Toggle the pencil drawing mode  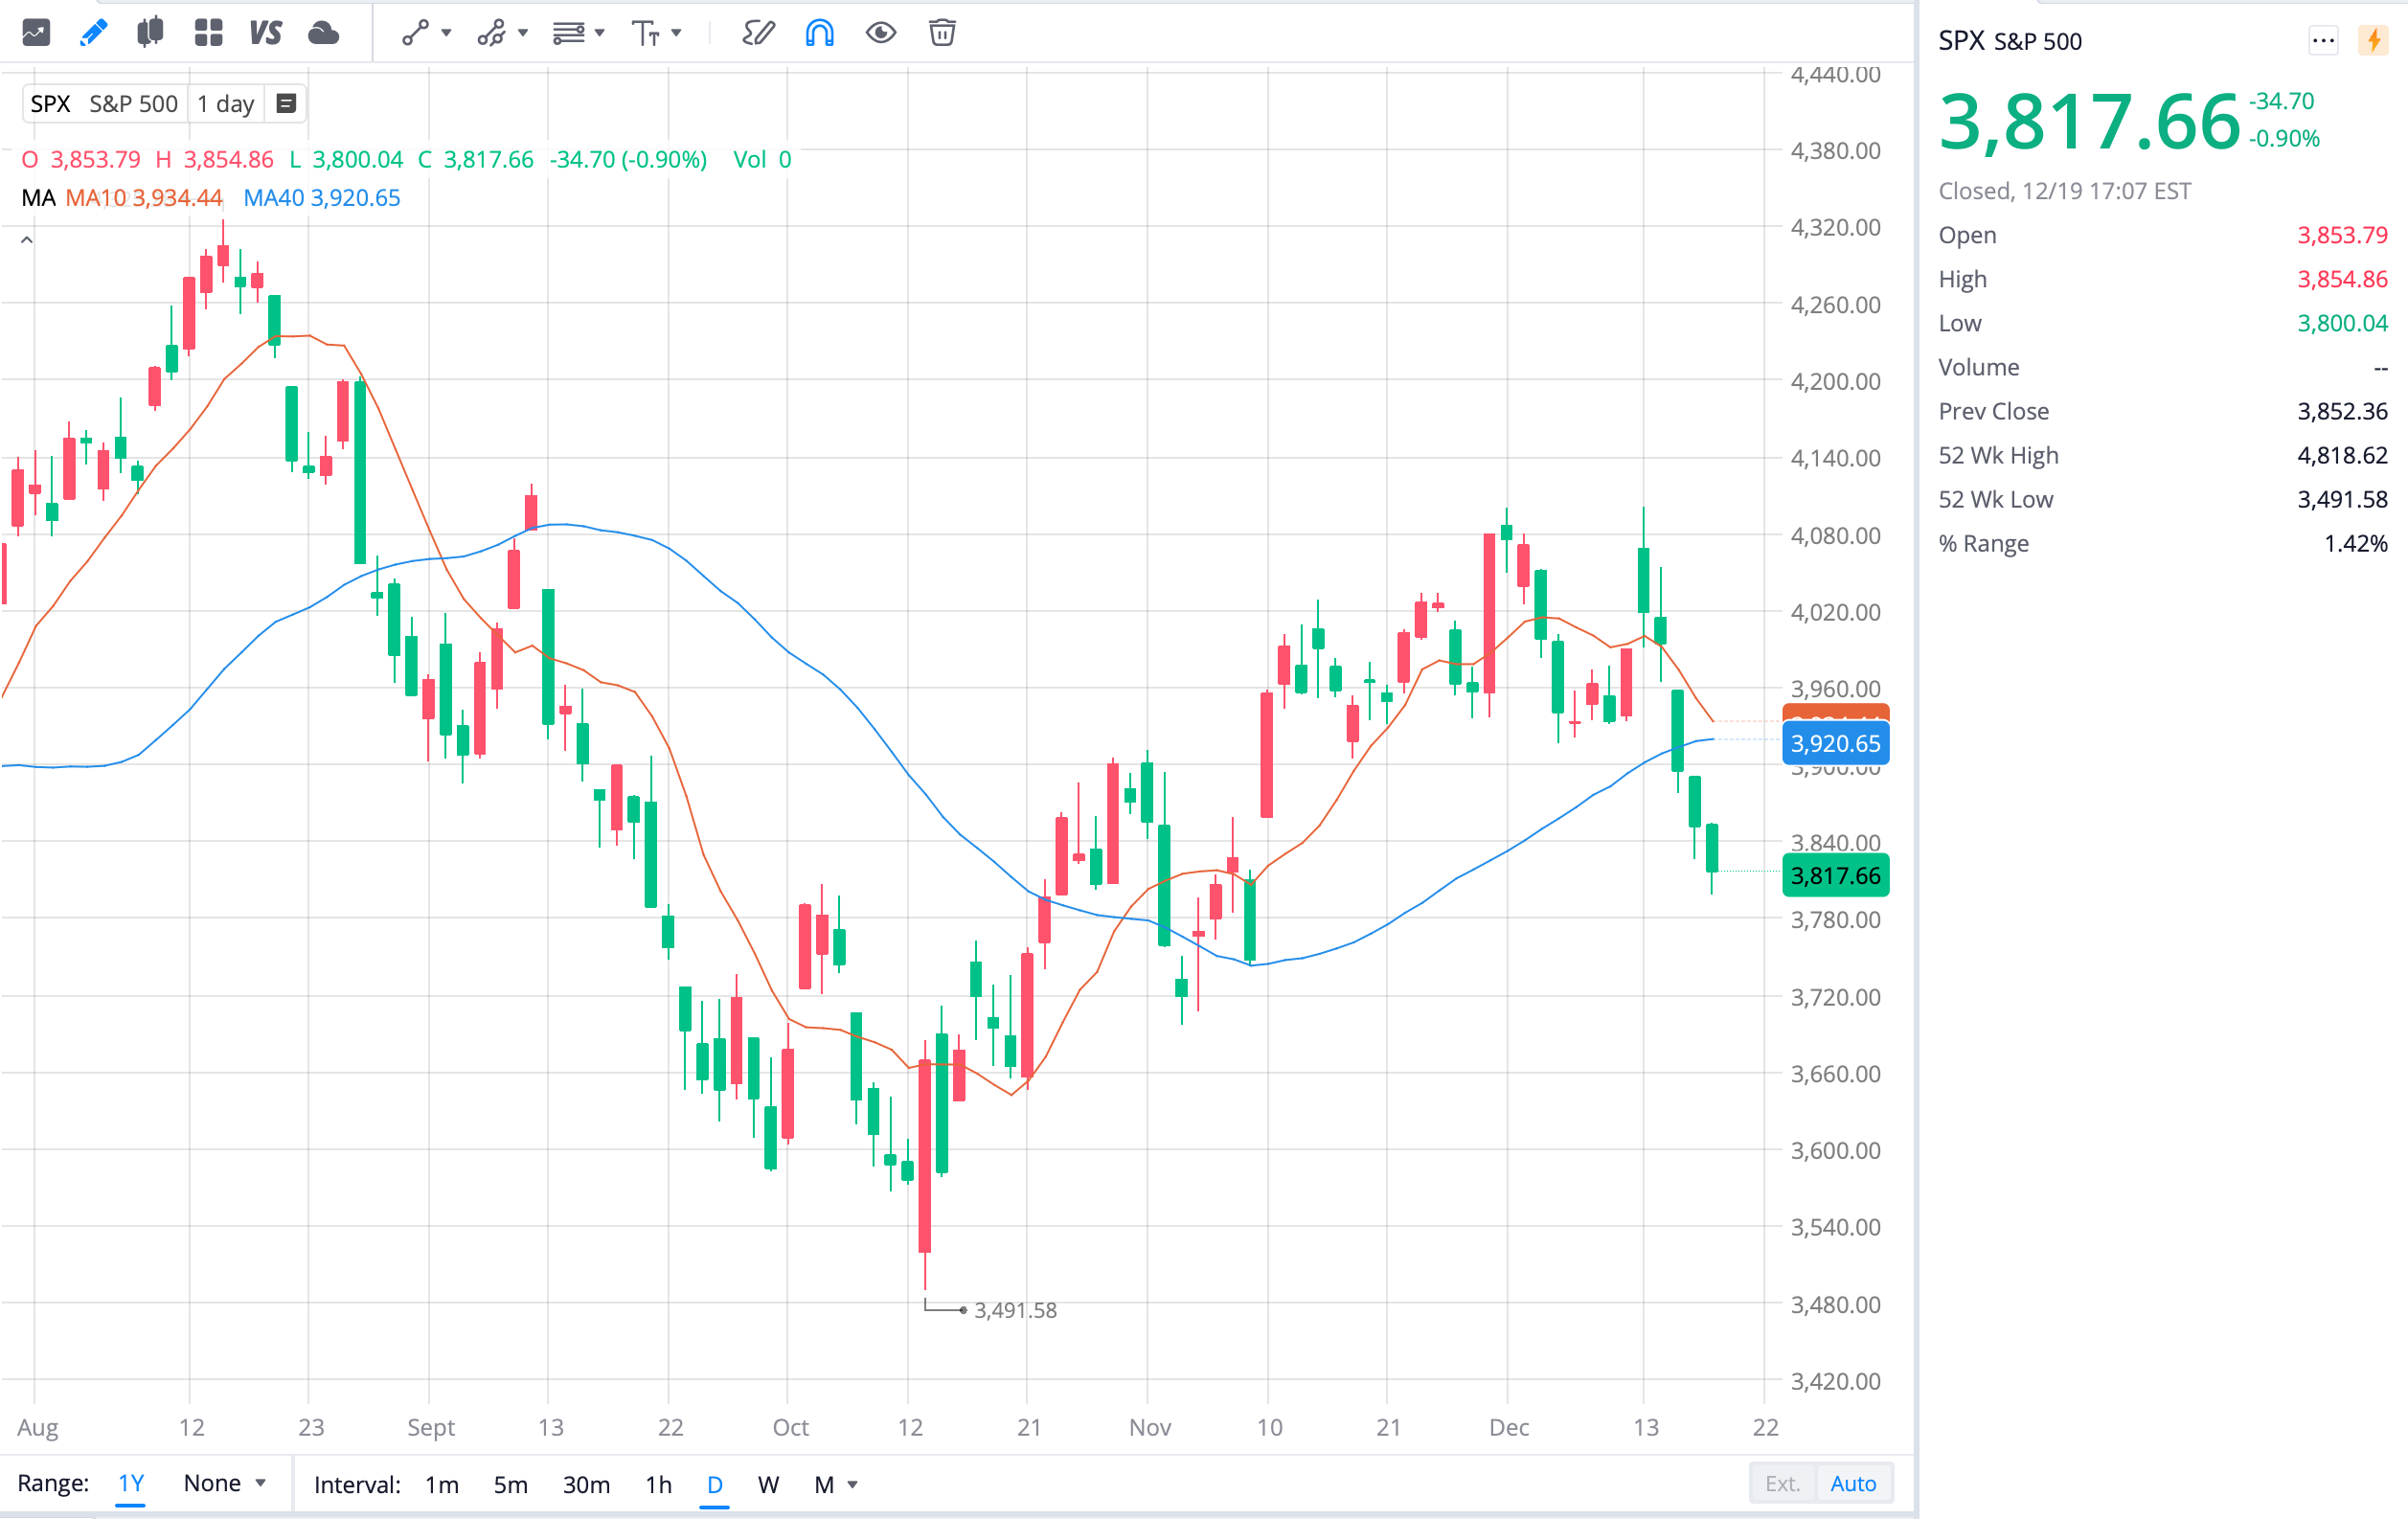[x=92, y=33]
